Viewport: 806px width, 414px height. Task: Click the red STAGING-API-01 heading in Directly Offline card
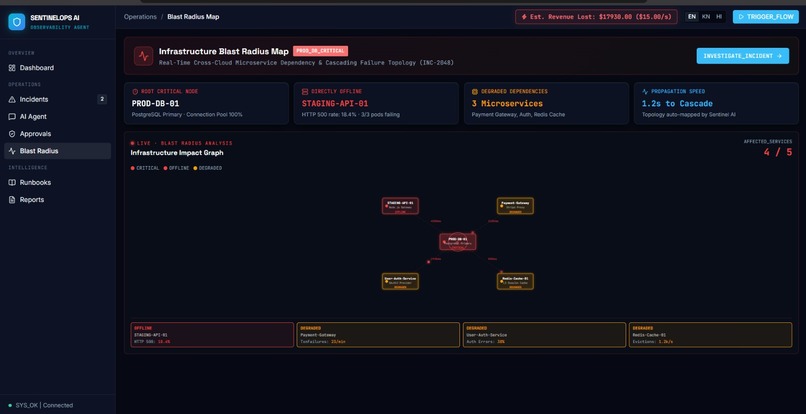pos(334,103)
